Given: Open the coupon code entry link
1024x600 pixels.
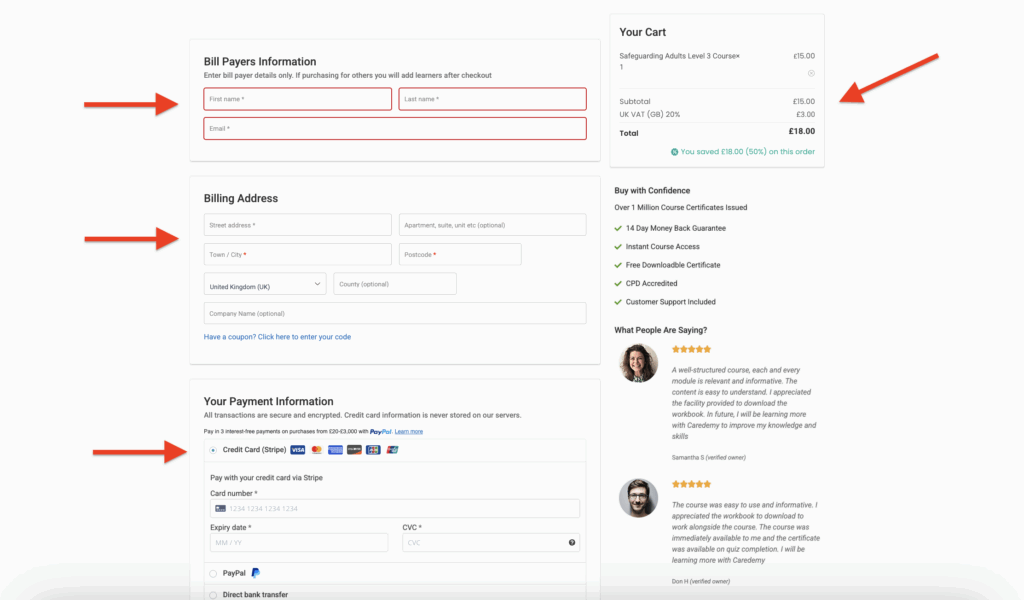Looking at the screenshot, I should pos(277,337).
